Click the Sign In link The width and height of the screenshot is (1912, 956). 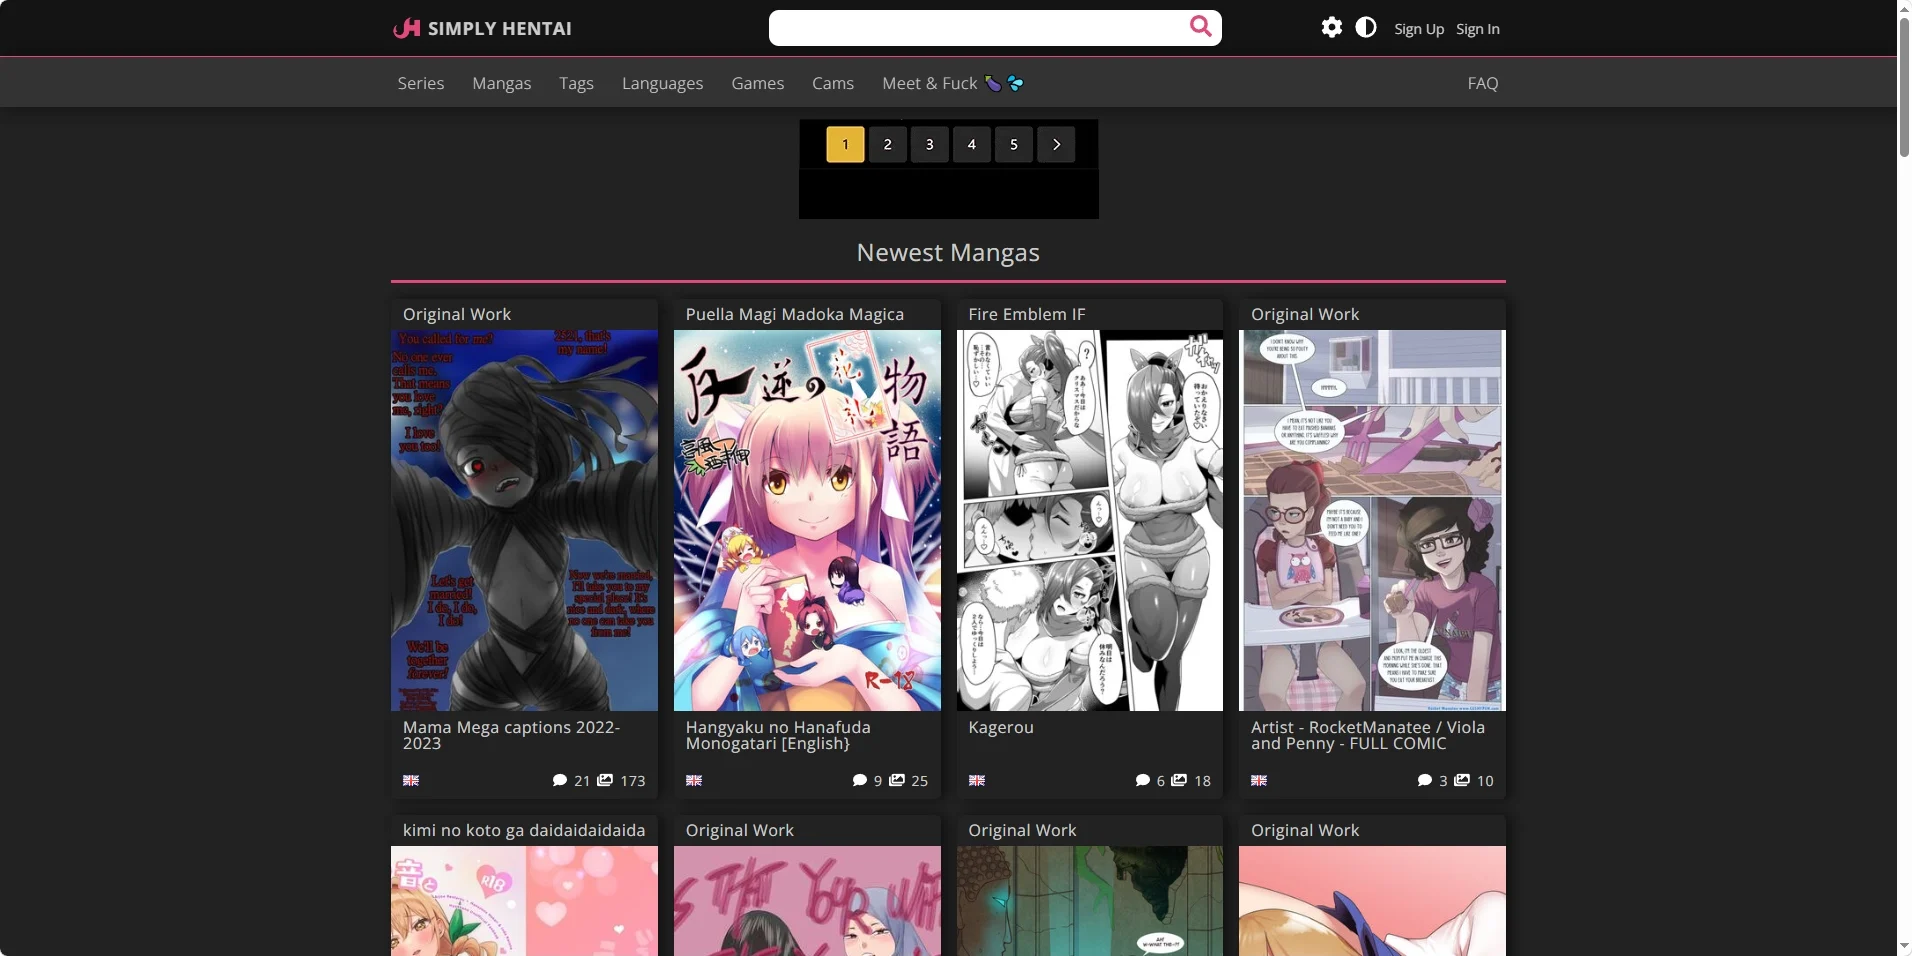[x=1478, y=29]
